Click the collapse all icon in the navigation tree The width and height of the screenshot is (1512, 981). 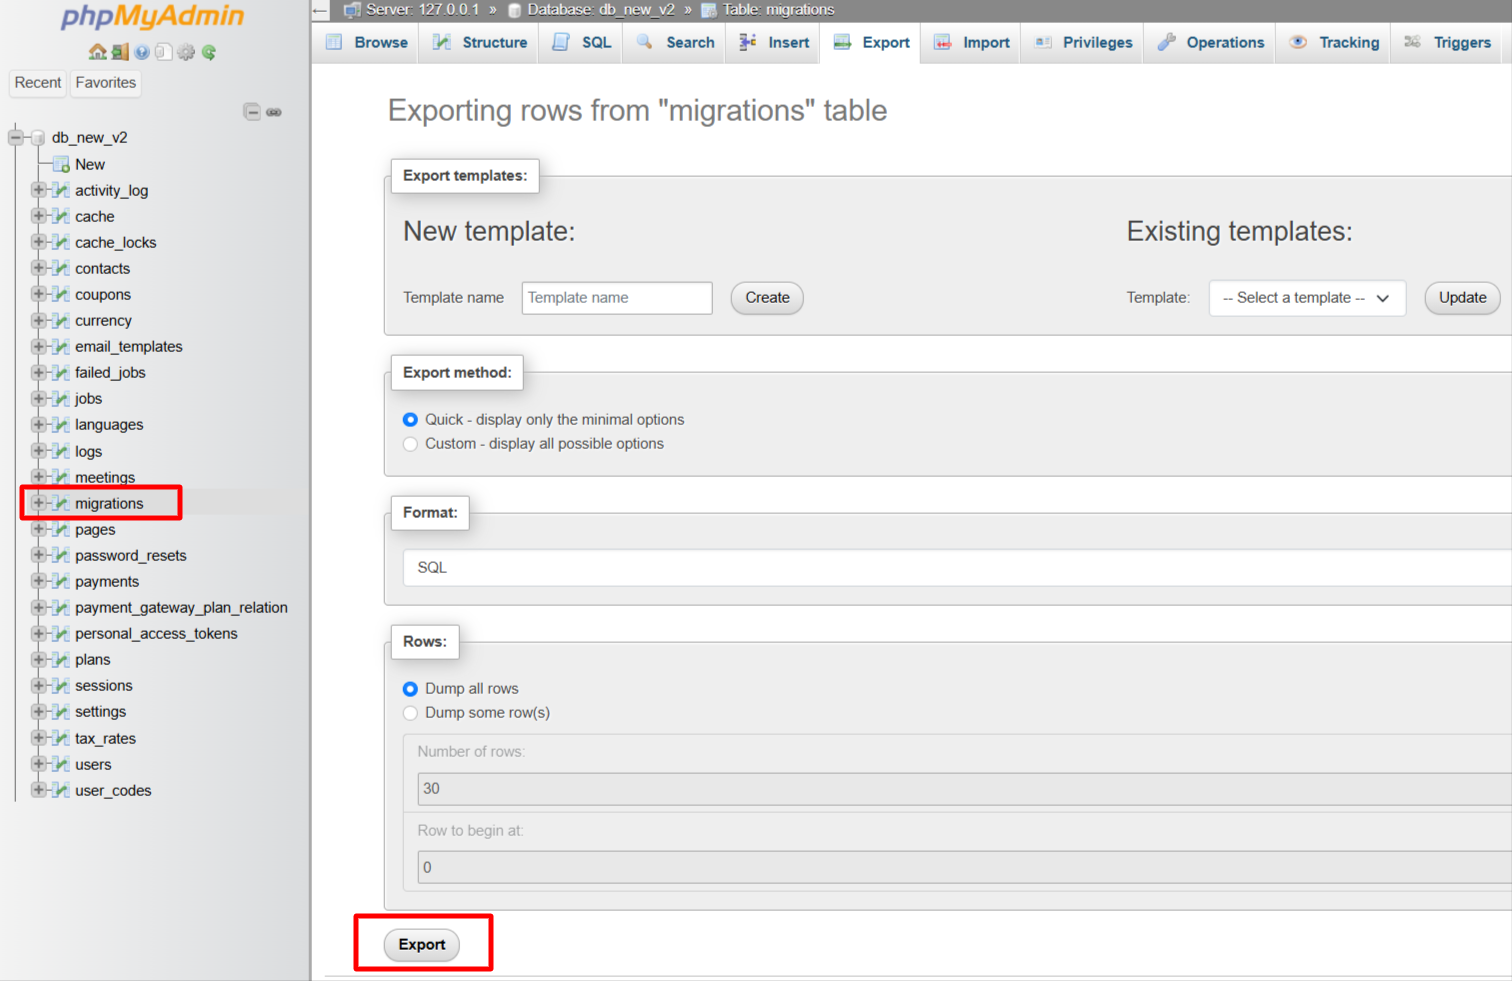(252, 112)
